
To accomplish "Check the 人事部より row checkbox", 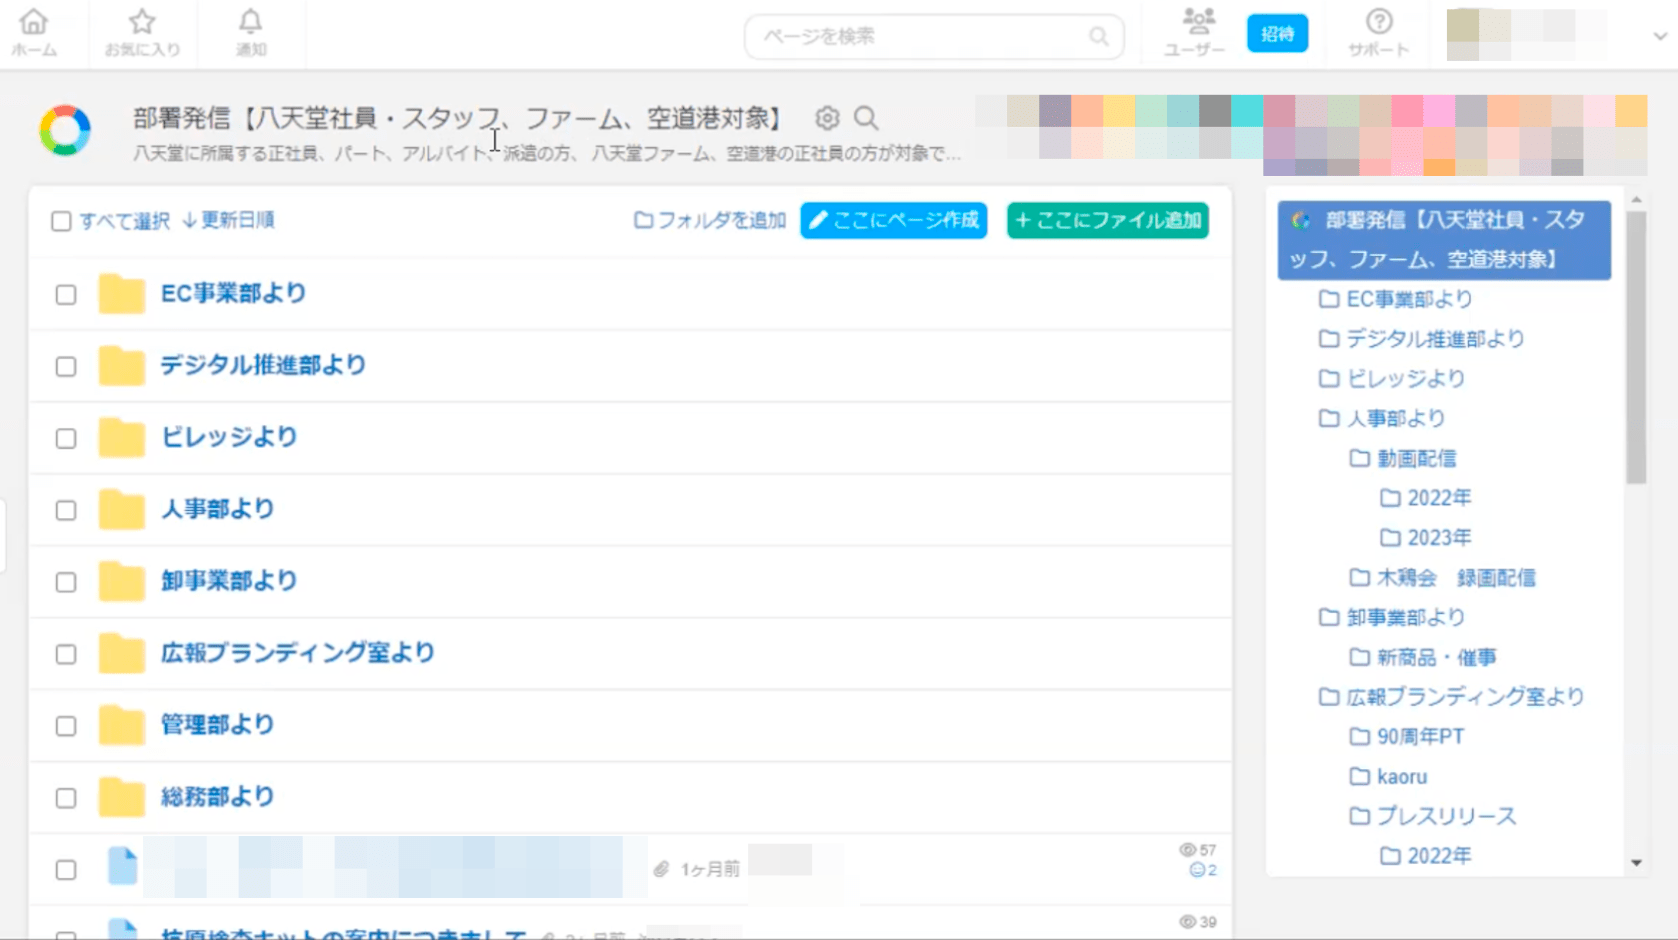I will (66, 511).
